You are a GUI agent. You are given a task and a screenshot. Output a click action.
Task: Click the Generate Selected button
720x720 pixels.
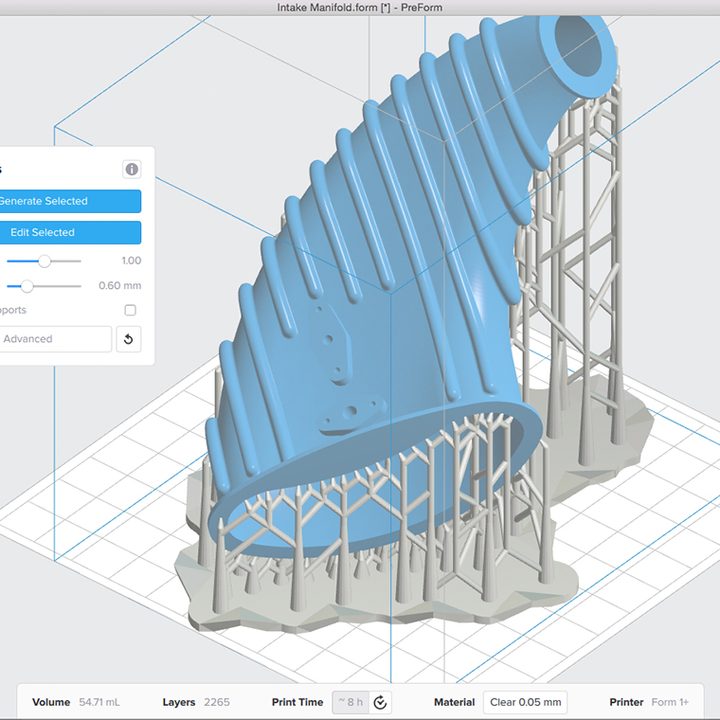coord(70,201)
